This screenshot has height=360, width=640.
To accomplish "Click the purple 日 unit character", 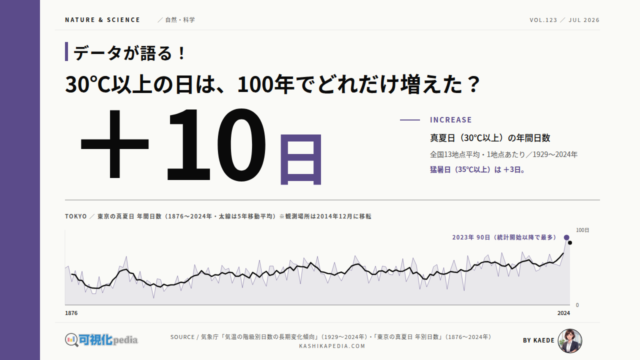I will pyautogui.click(x=301, y=160).
